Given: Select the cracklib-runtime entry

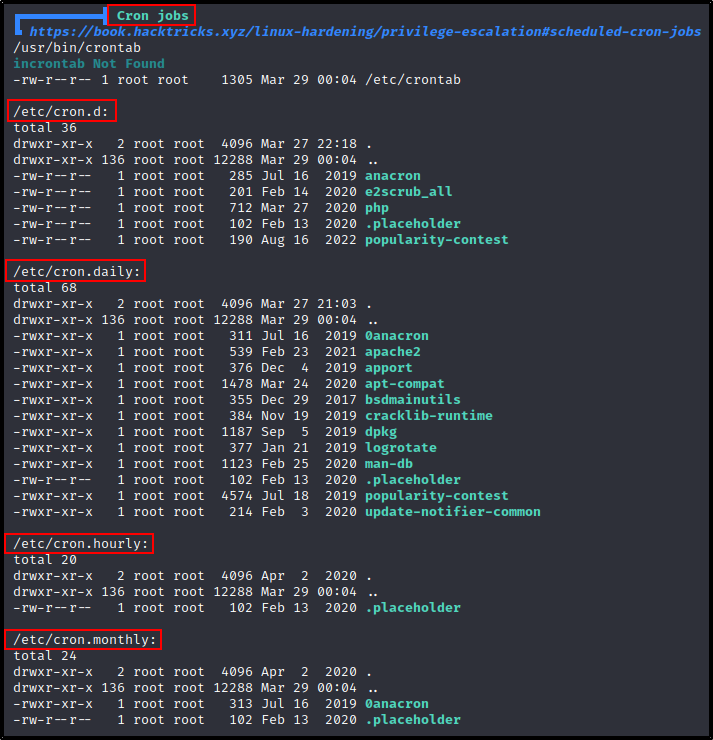Looking at the screenshot, I should coord(428,416).
